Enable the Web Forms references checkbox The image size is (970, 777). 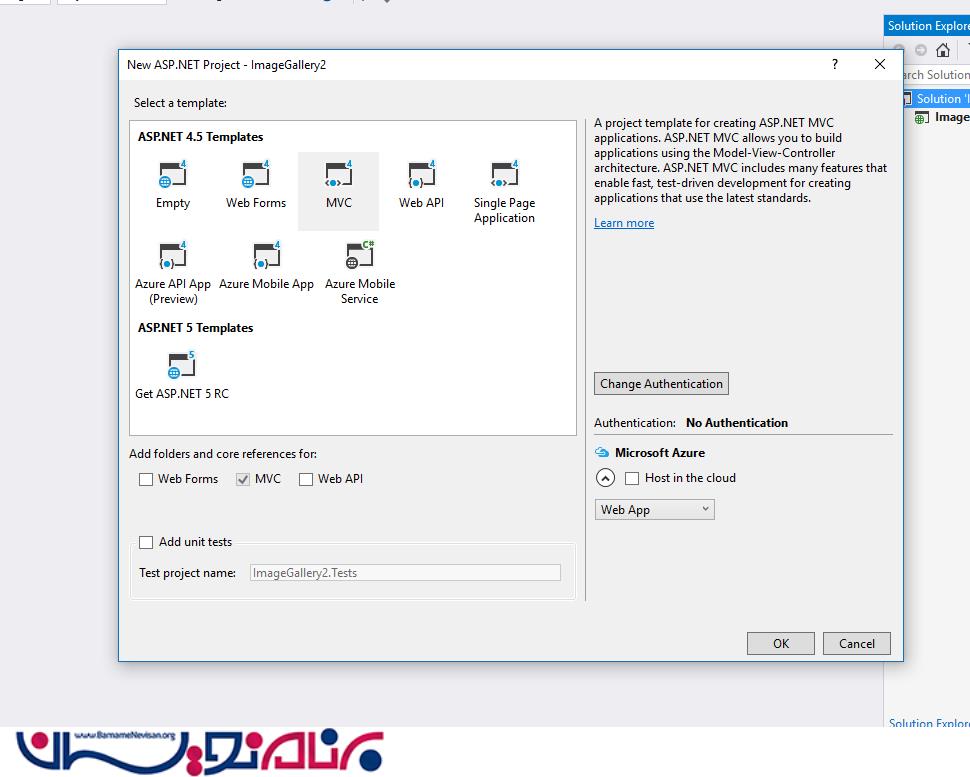click(146, 479)
